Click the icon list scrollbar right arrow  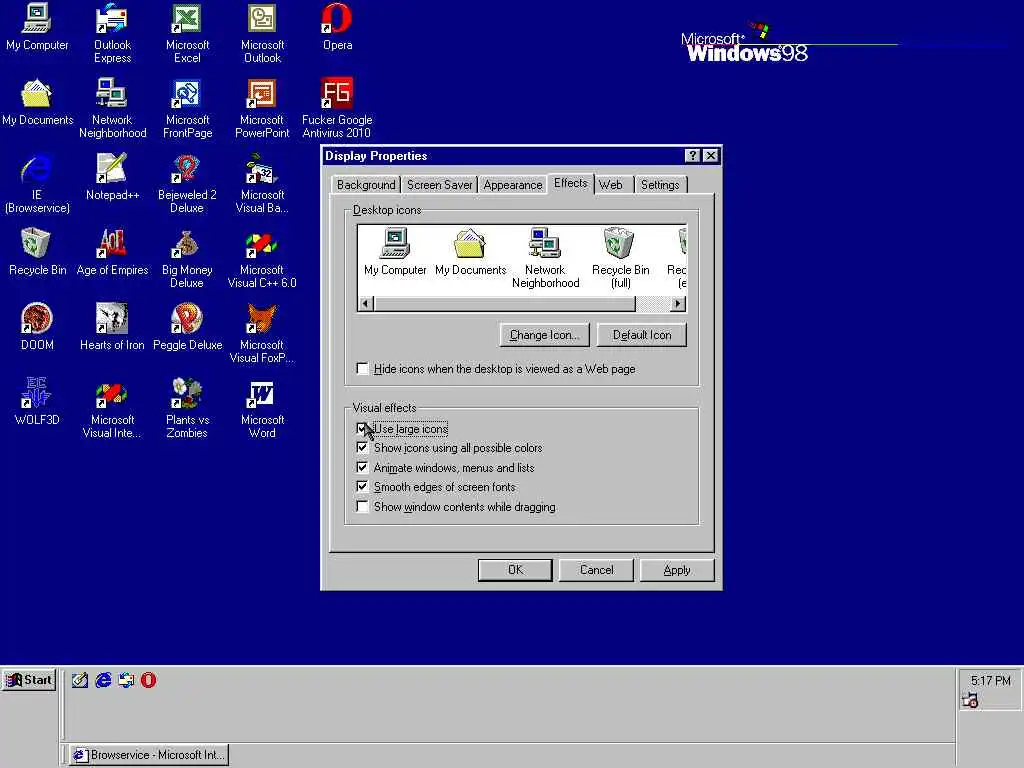(x=678, y=304)
